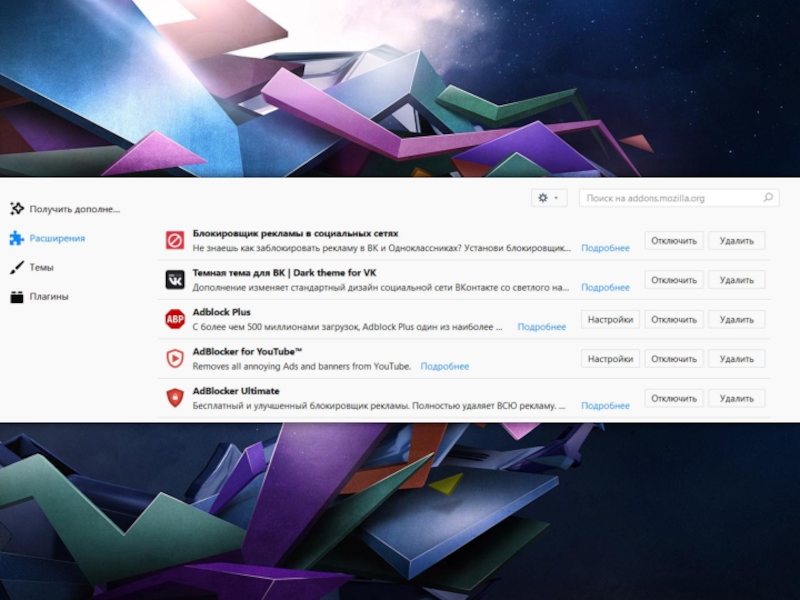The width and height of the screenshot is (800, 600).
Task: Disable Блокировщик рекламы в социальных сетях
Action: 674,241
